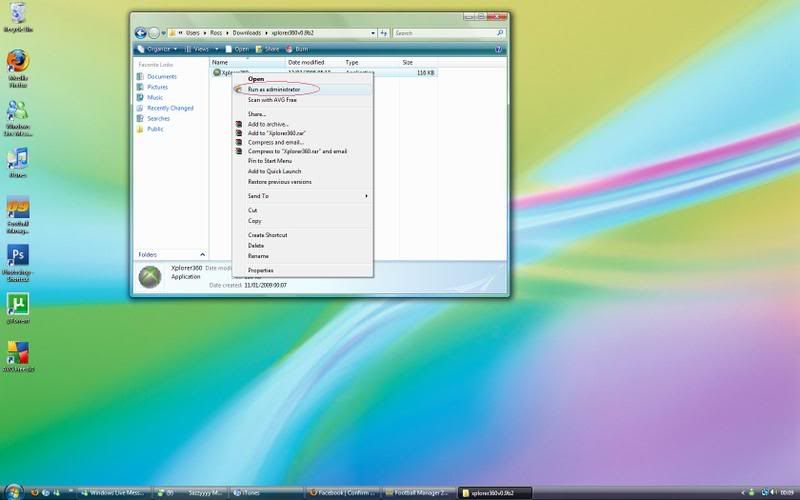800x500 pixels.
Task: Sort by the Name column header
Action: click(x=247, y=62)
